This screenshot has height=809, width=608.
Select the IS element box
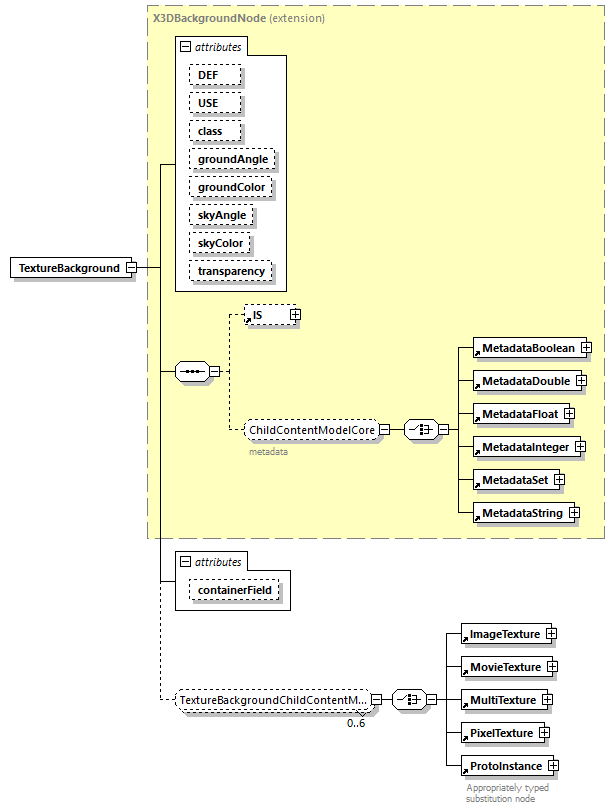(268, 314)
